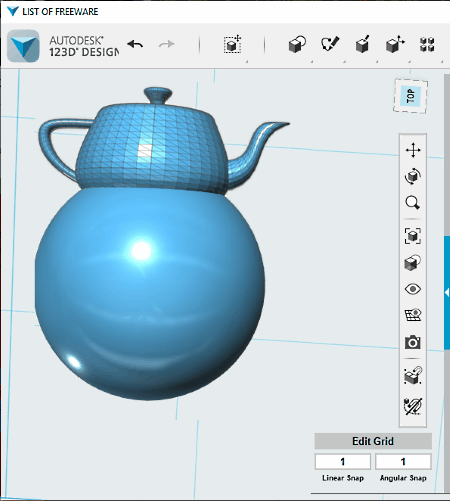Screen dimensions: 450x501
Task: Toggle snap magnet icon
Action: click(x=413, y=375)
